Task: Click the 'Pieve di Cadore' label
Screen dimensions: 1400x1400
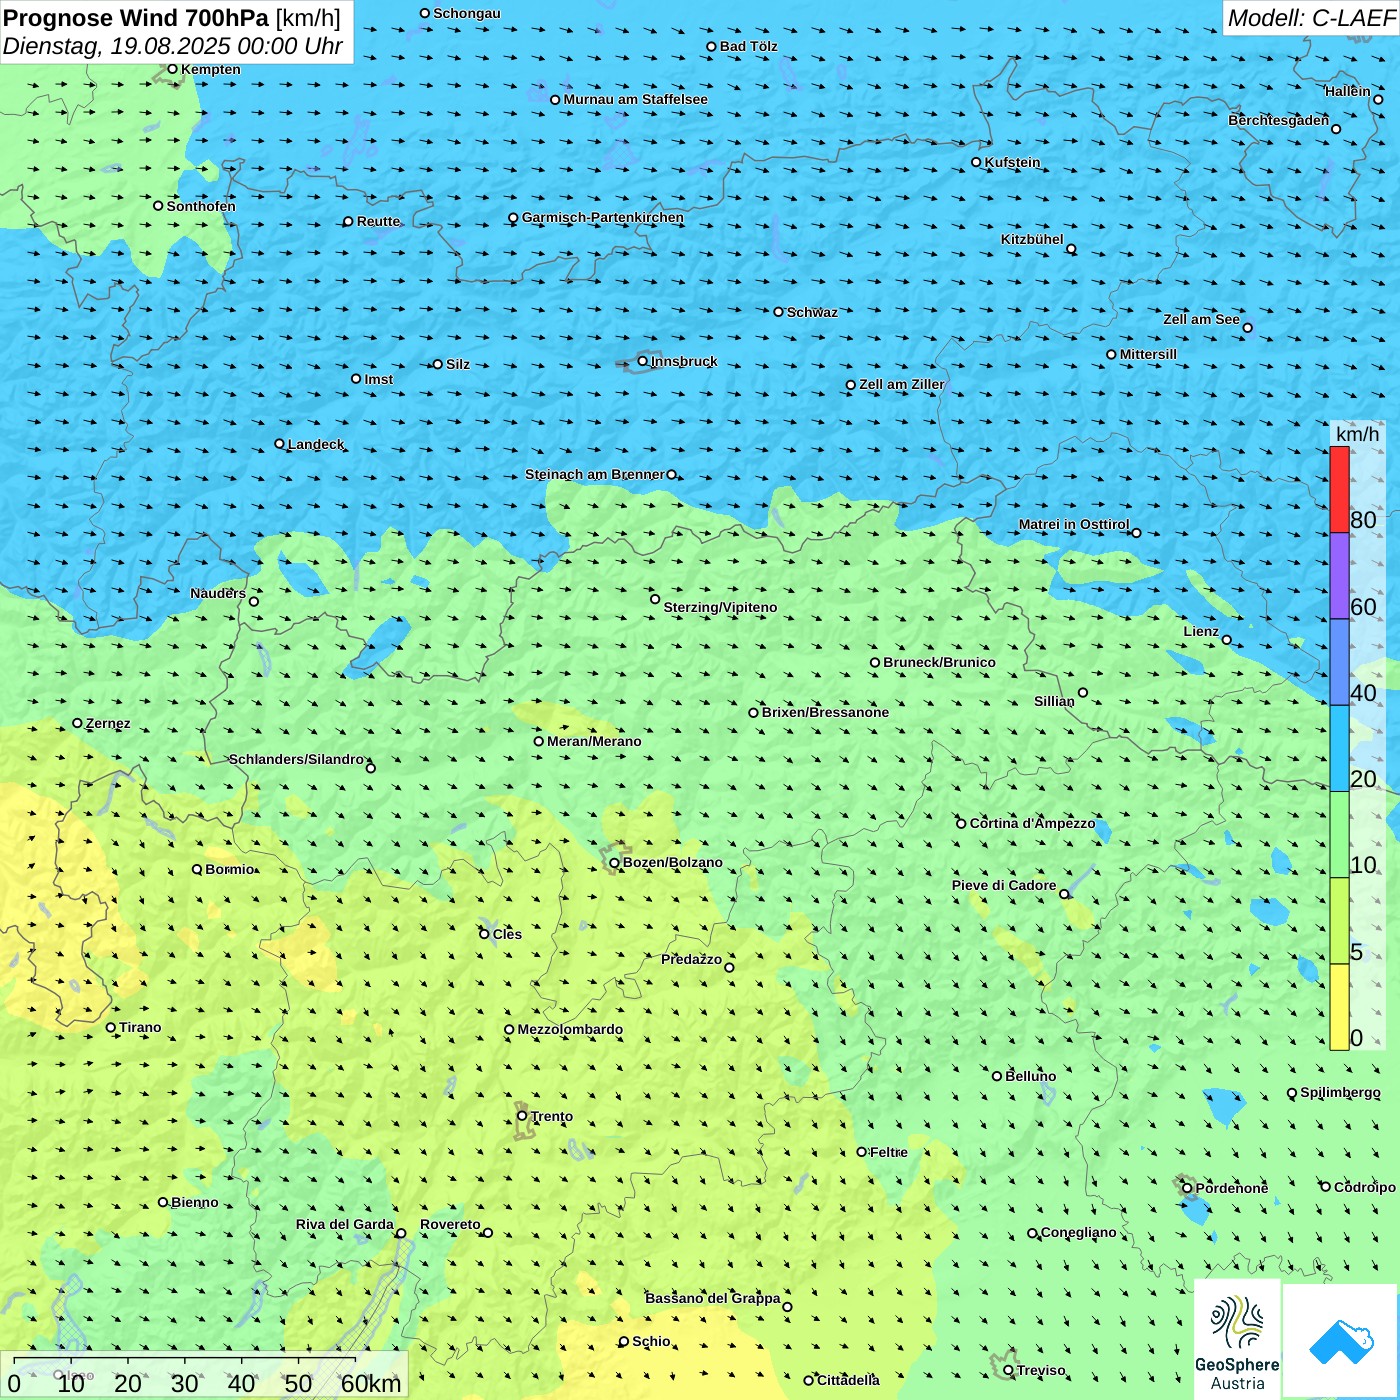Action: [1004, 885]
